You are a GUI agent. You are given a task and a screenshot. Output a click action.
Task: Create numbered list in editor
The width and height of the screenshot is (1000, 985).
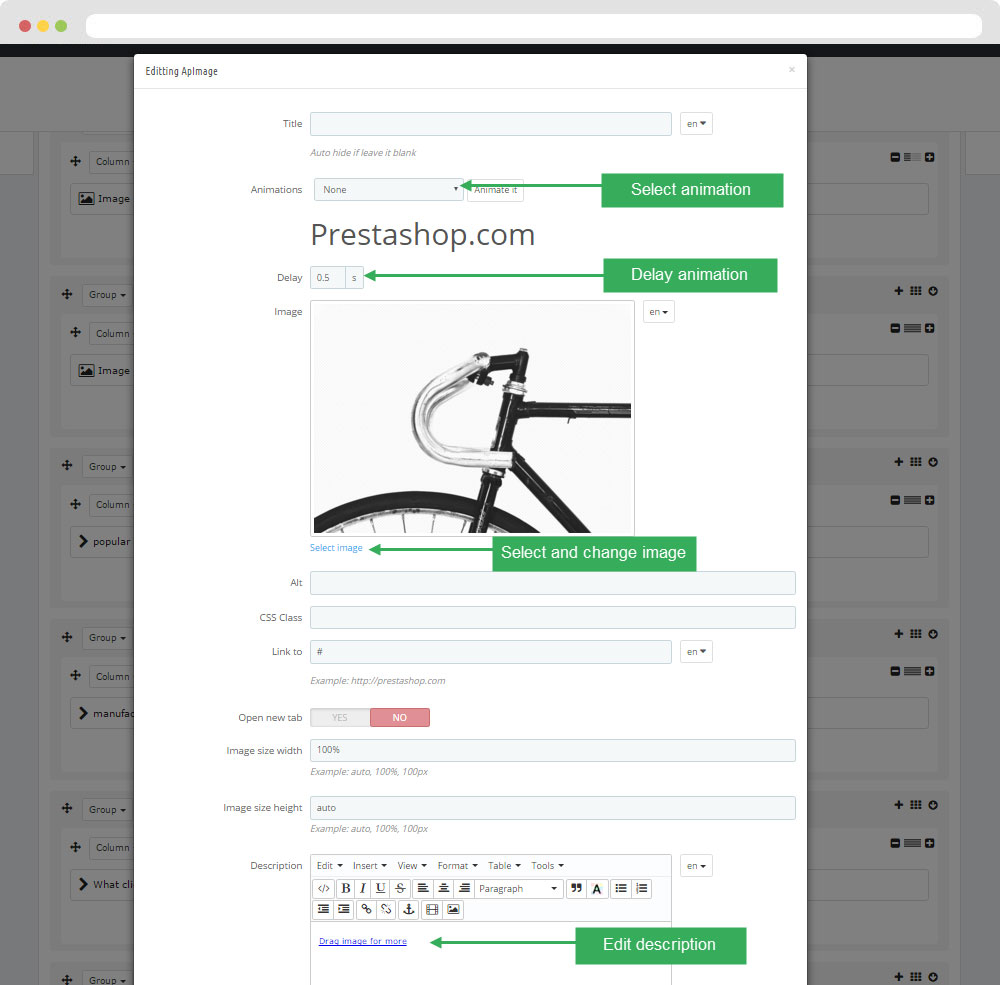(642, 888)
